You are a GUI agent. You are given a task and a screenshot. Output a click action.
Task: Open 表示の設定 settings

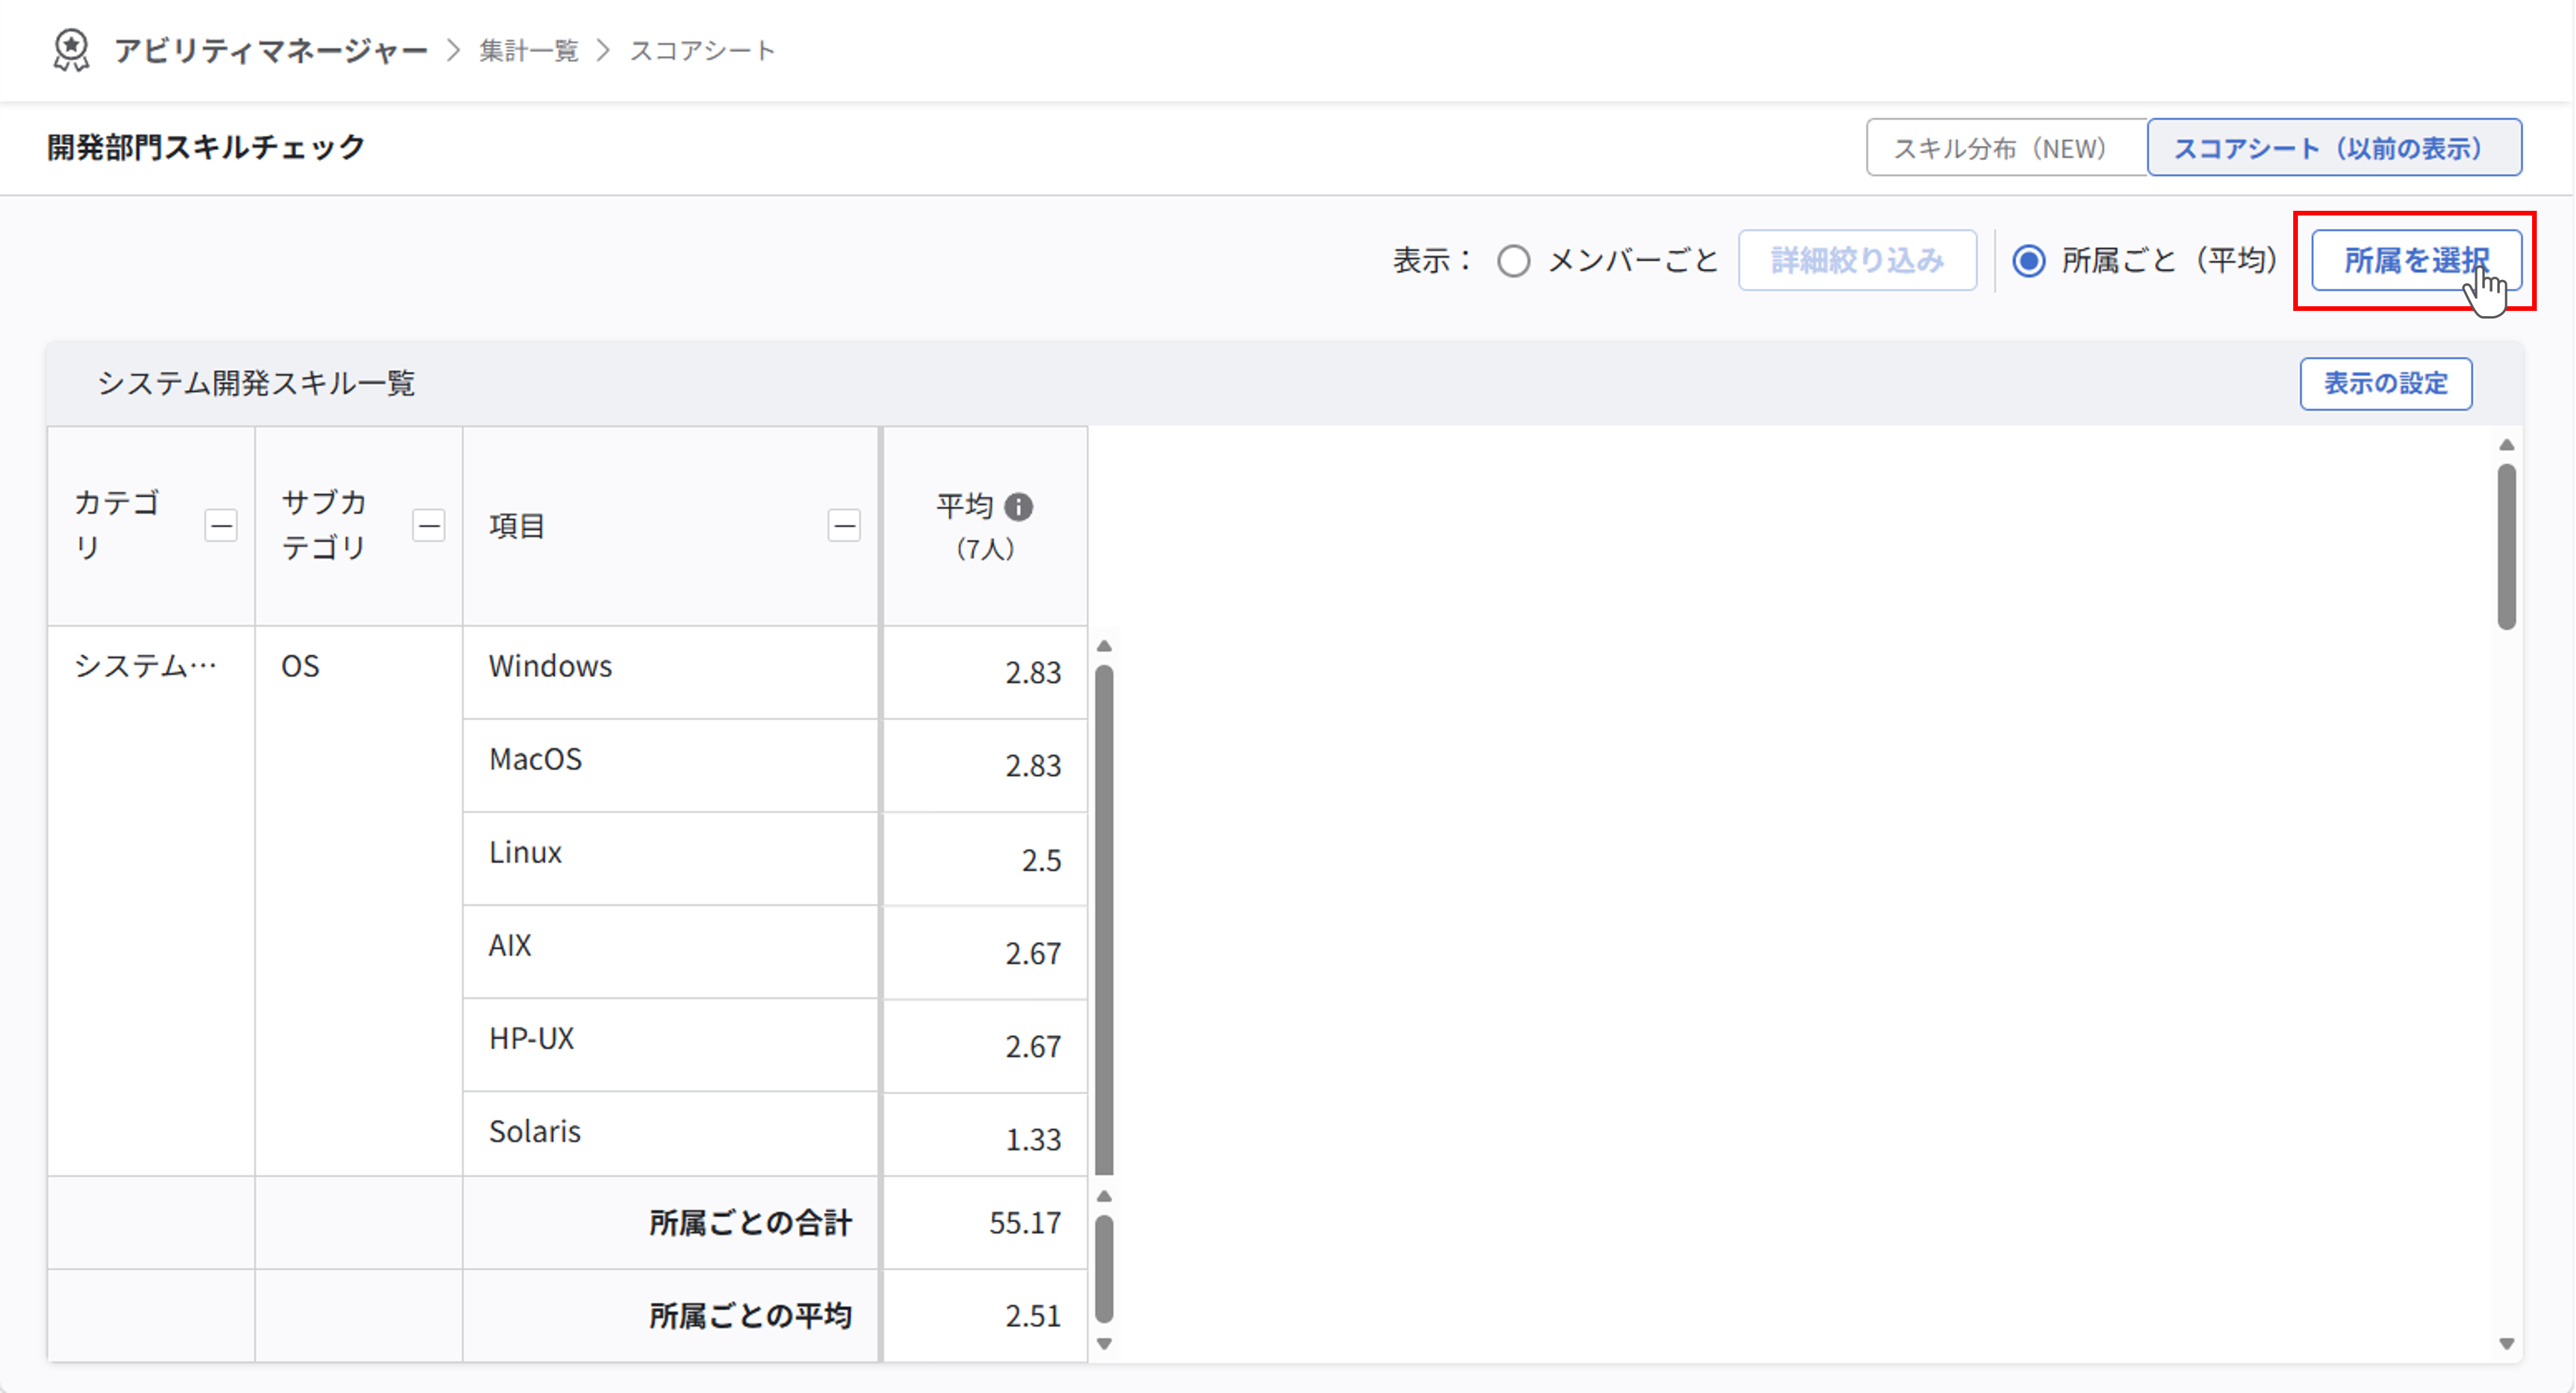(x=2386, y=383)
